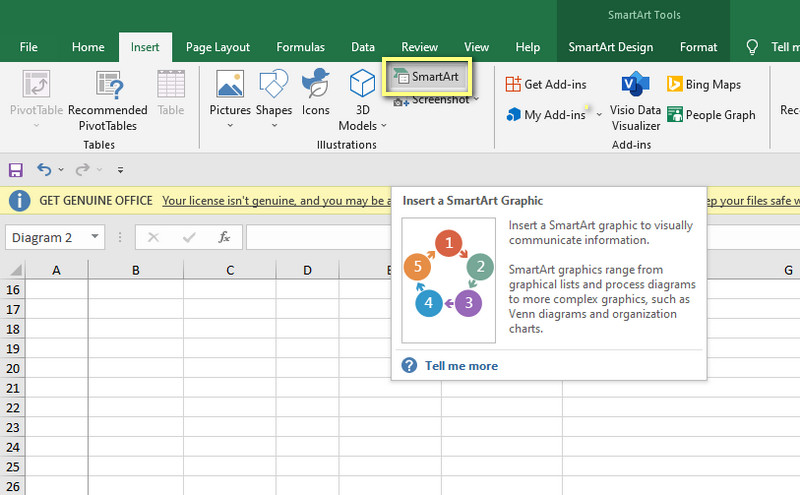Viewport: 800px width, 495px height.
Task: Cancel the formula bar entry with the X
Action: [153, 237]
